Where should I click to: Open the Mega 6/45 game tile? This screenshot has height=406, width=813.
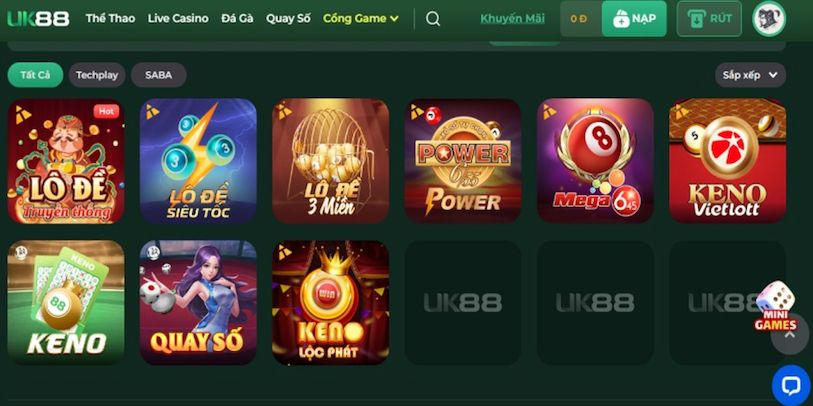pos(595,161)
